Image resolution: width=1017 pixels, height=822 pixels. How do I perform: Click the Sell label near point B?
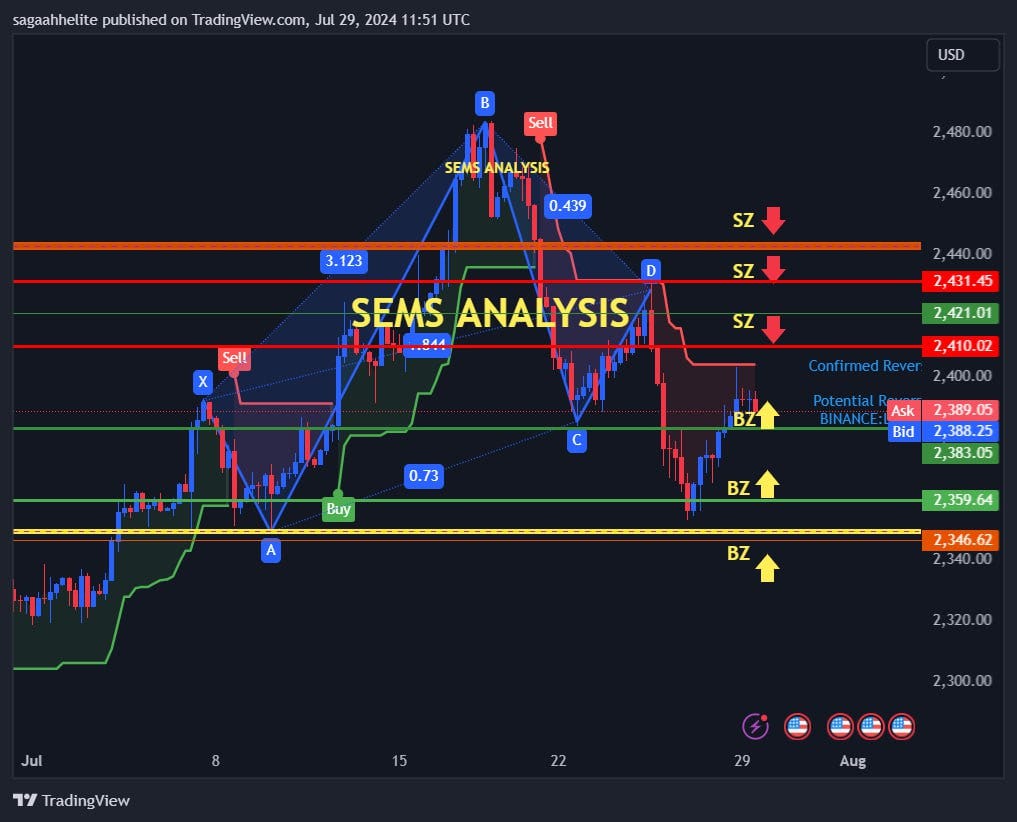coord(540,123)
